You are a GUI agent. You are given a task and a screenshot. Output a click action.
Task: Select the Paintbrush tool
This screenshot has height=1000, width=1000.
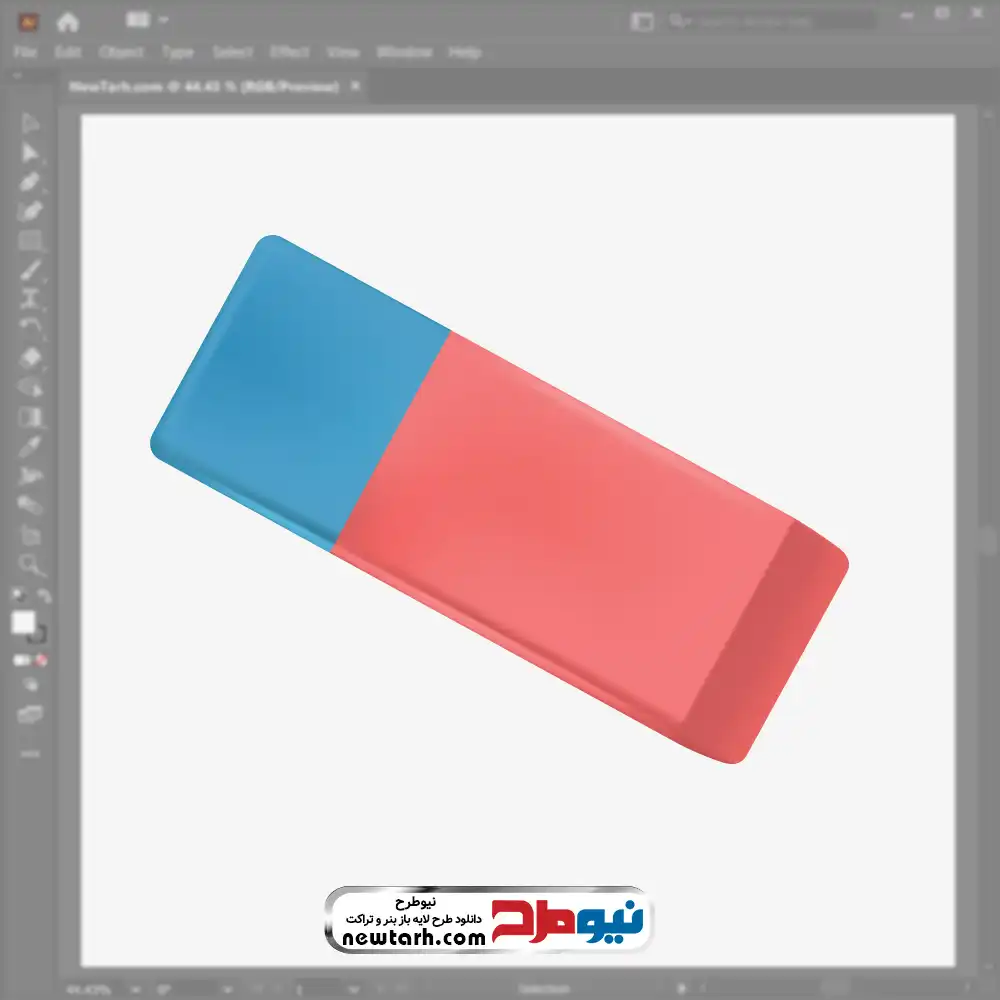click(x=31, y=270)
